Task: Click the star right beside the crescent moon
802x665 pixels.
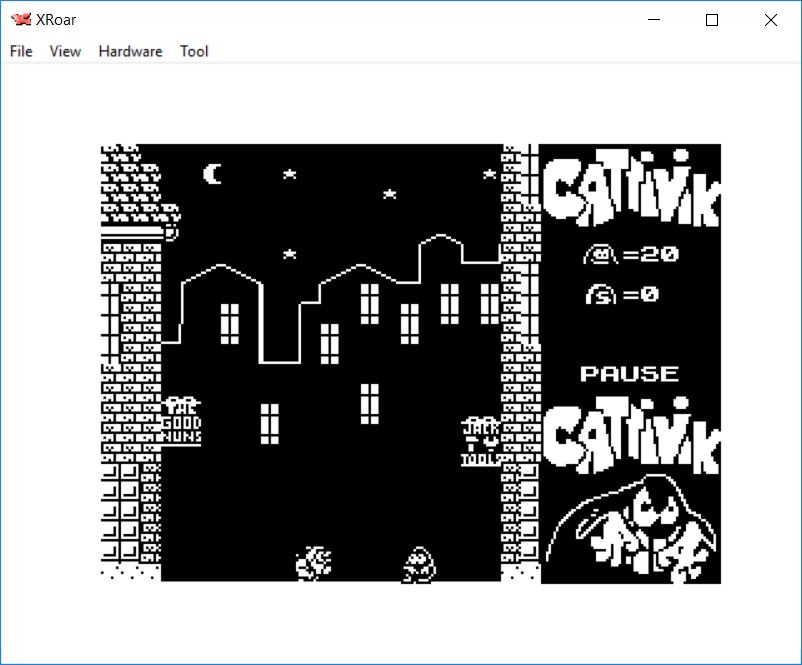Action: click(x=289, y=174)
